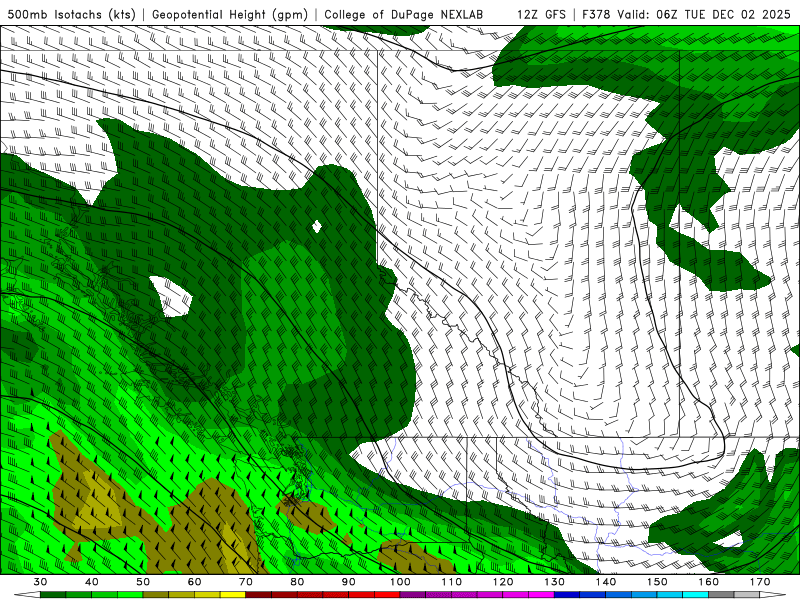Click the '30' value on the color scale
800x600 pixels.
tap(40, 582)
